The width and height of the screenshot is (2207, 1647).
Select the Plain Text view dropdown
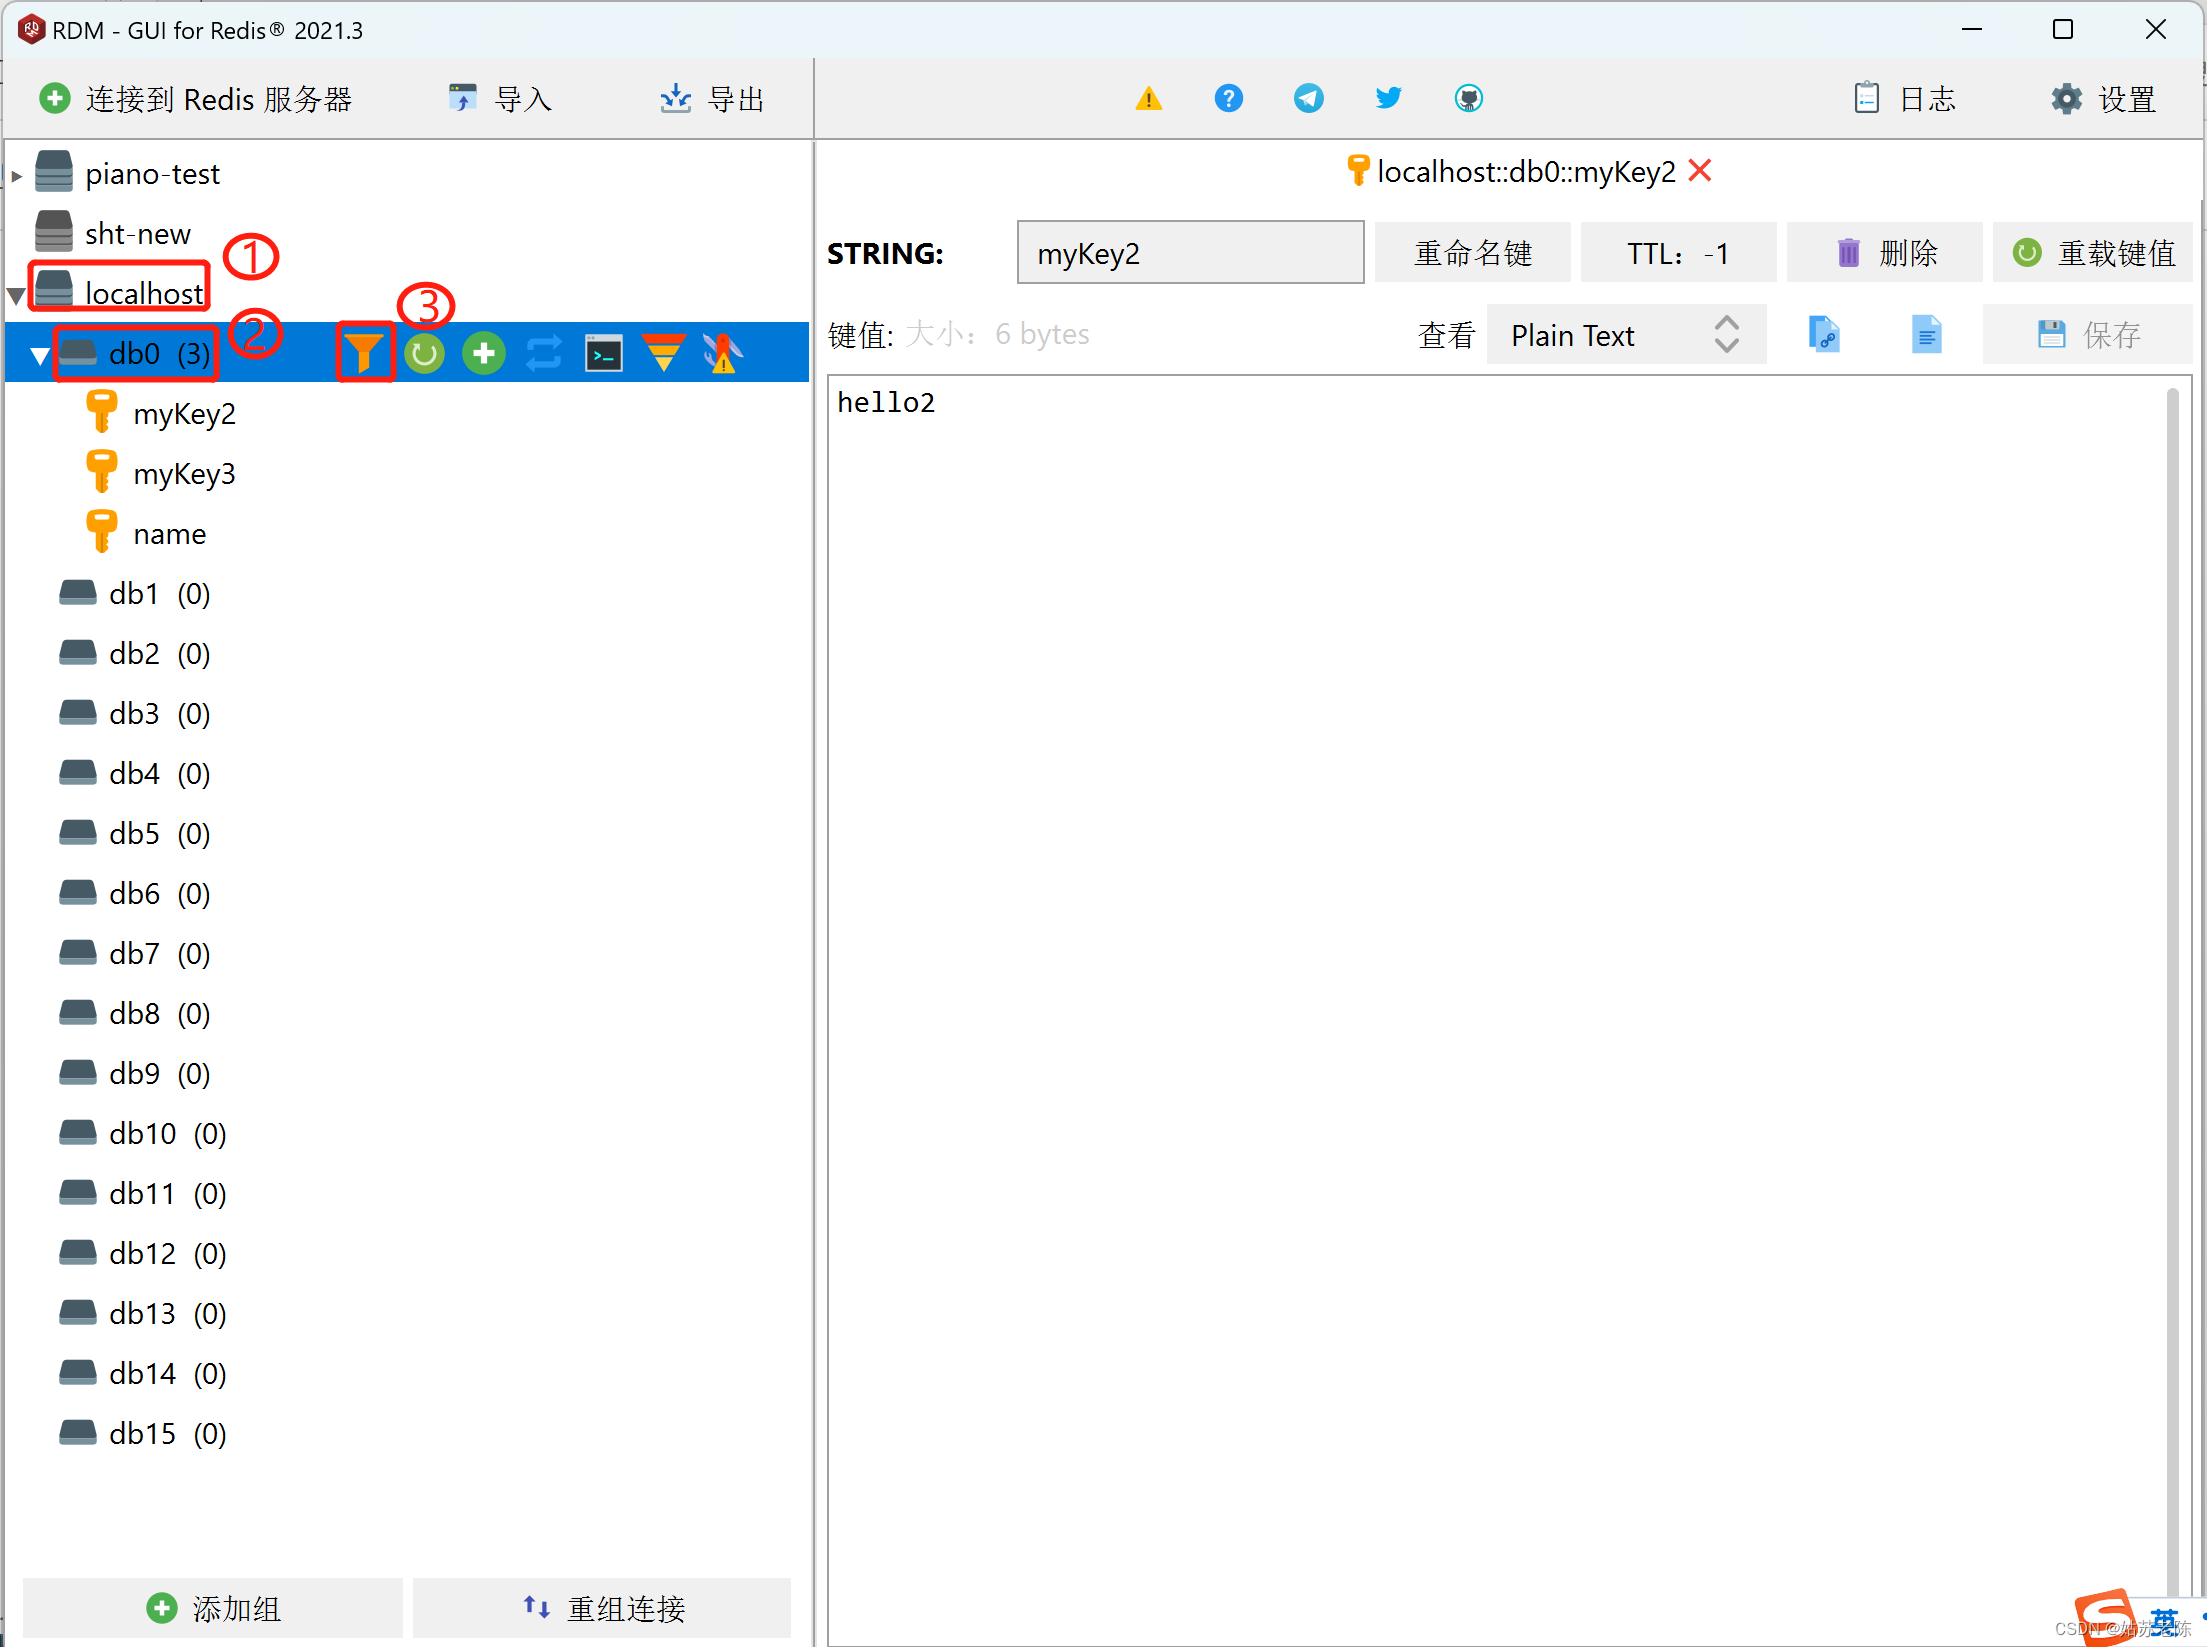(x=1619, y=336)
